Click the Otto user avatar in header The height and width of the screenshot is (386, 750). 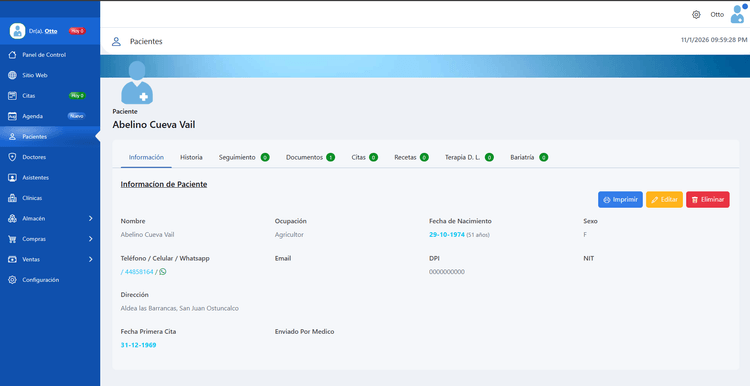tap(738, 14)
